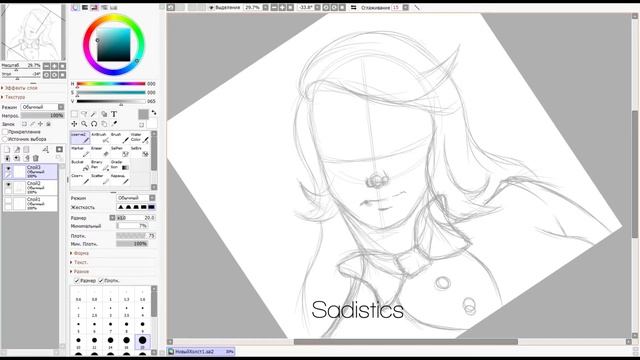Open the НовыйХолст1.sai2 document tab
This screenshot has height=360, width=640.
coord(200,351)
